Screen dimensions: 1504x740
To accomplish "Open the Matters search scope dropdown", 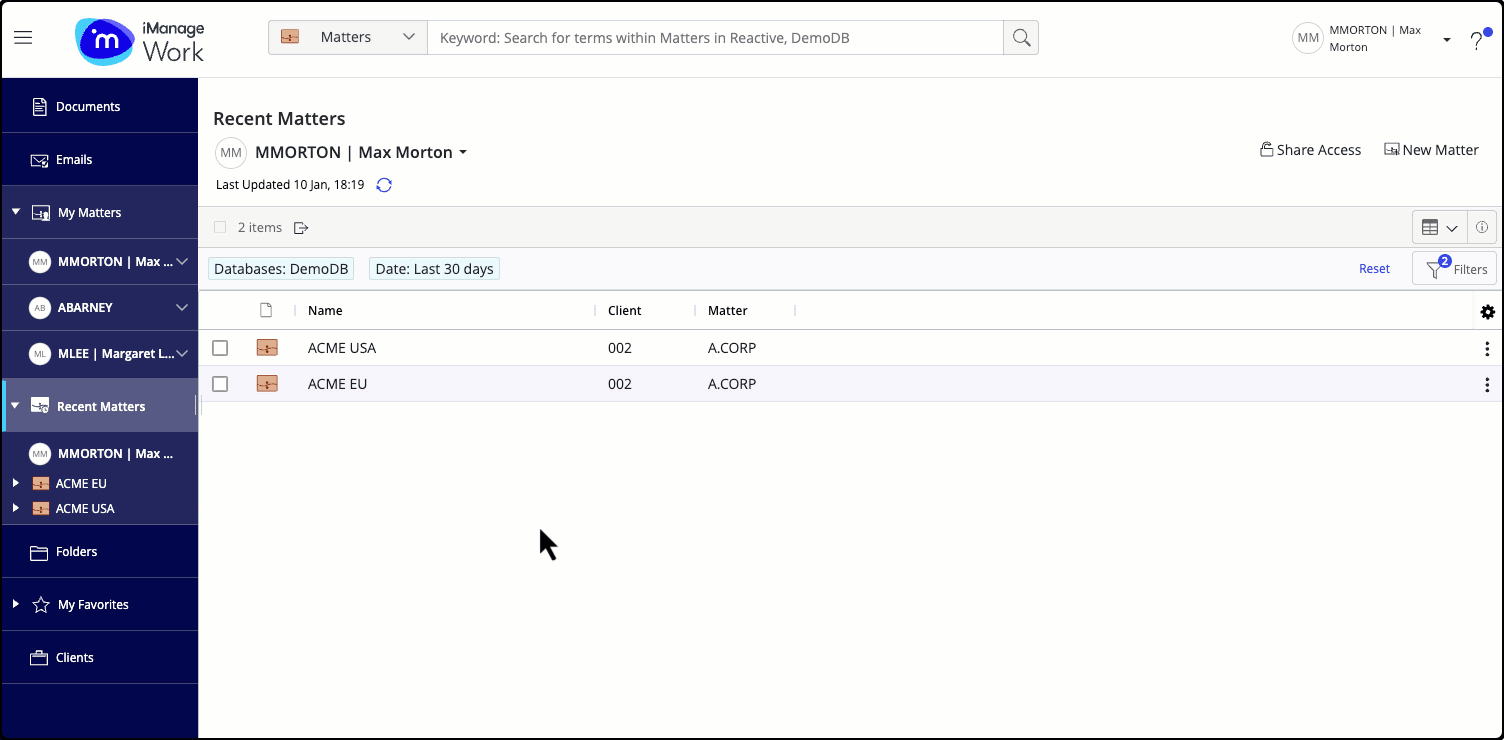I will click(348, 38).
